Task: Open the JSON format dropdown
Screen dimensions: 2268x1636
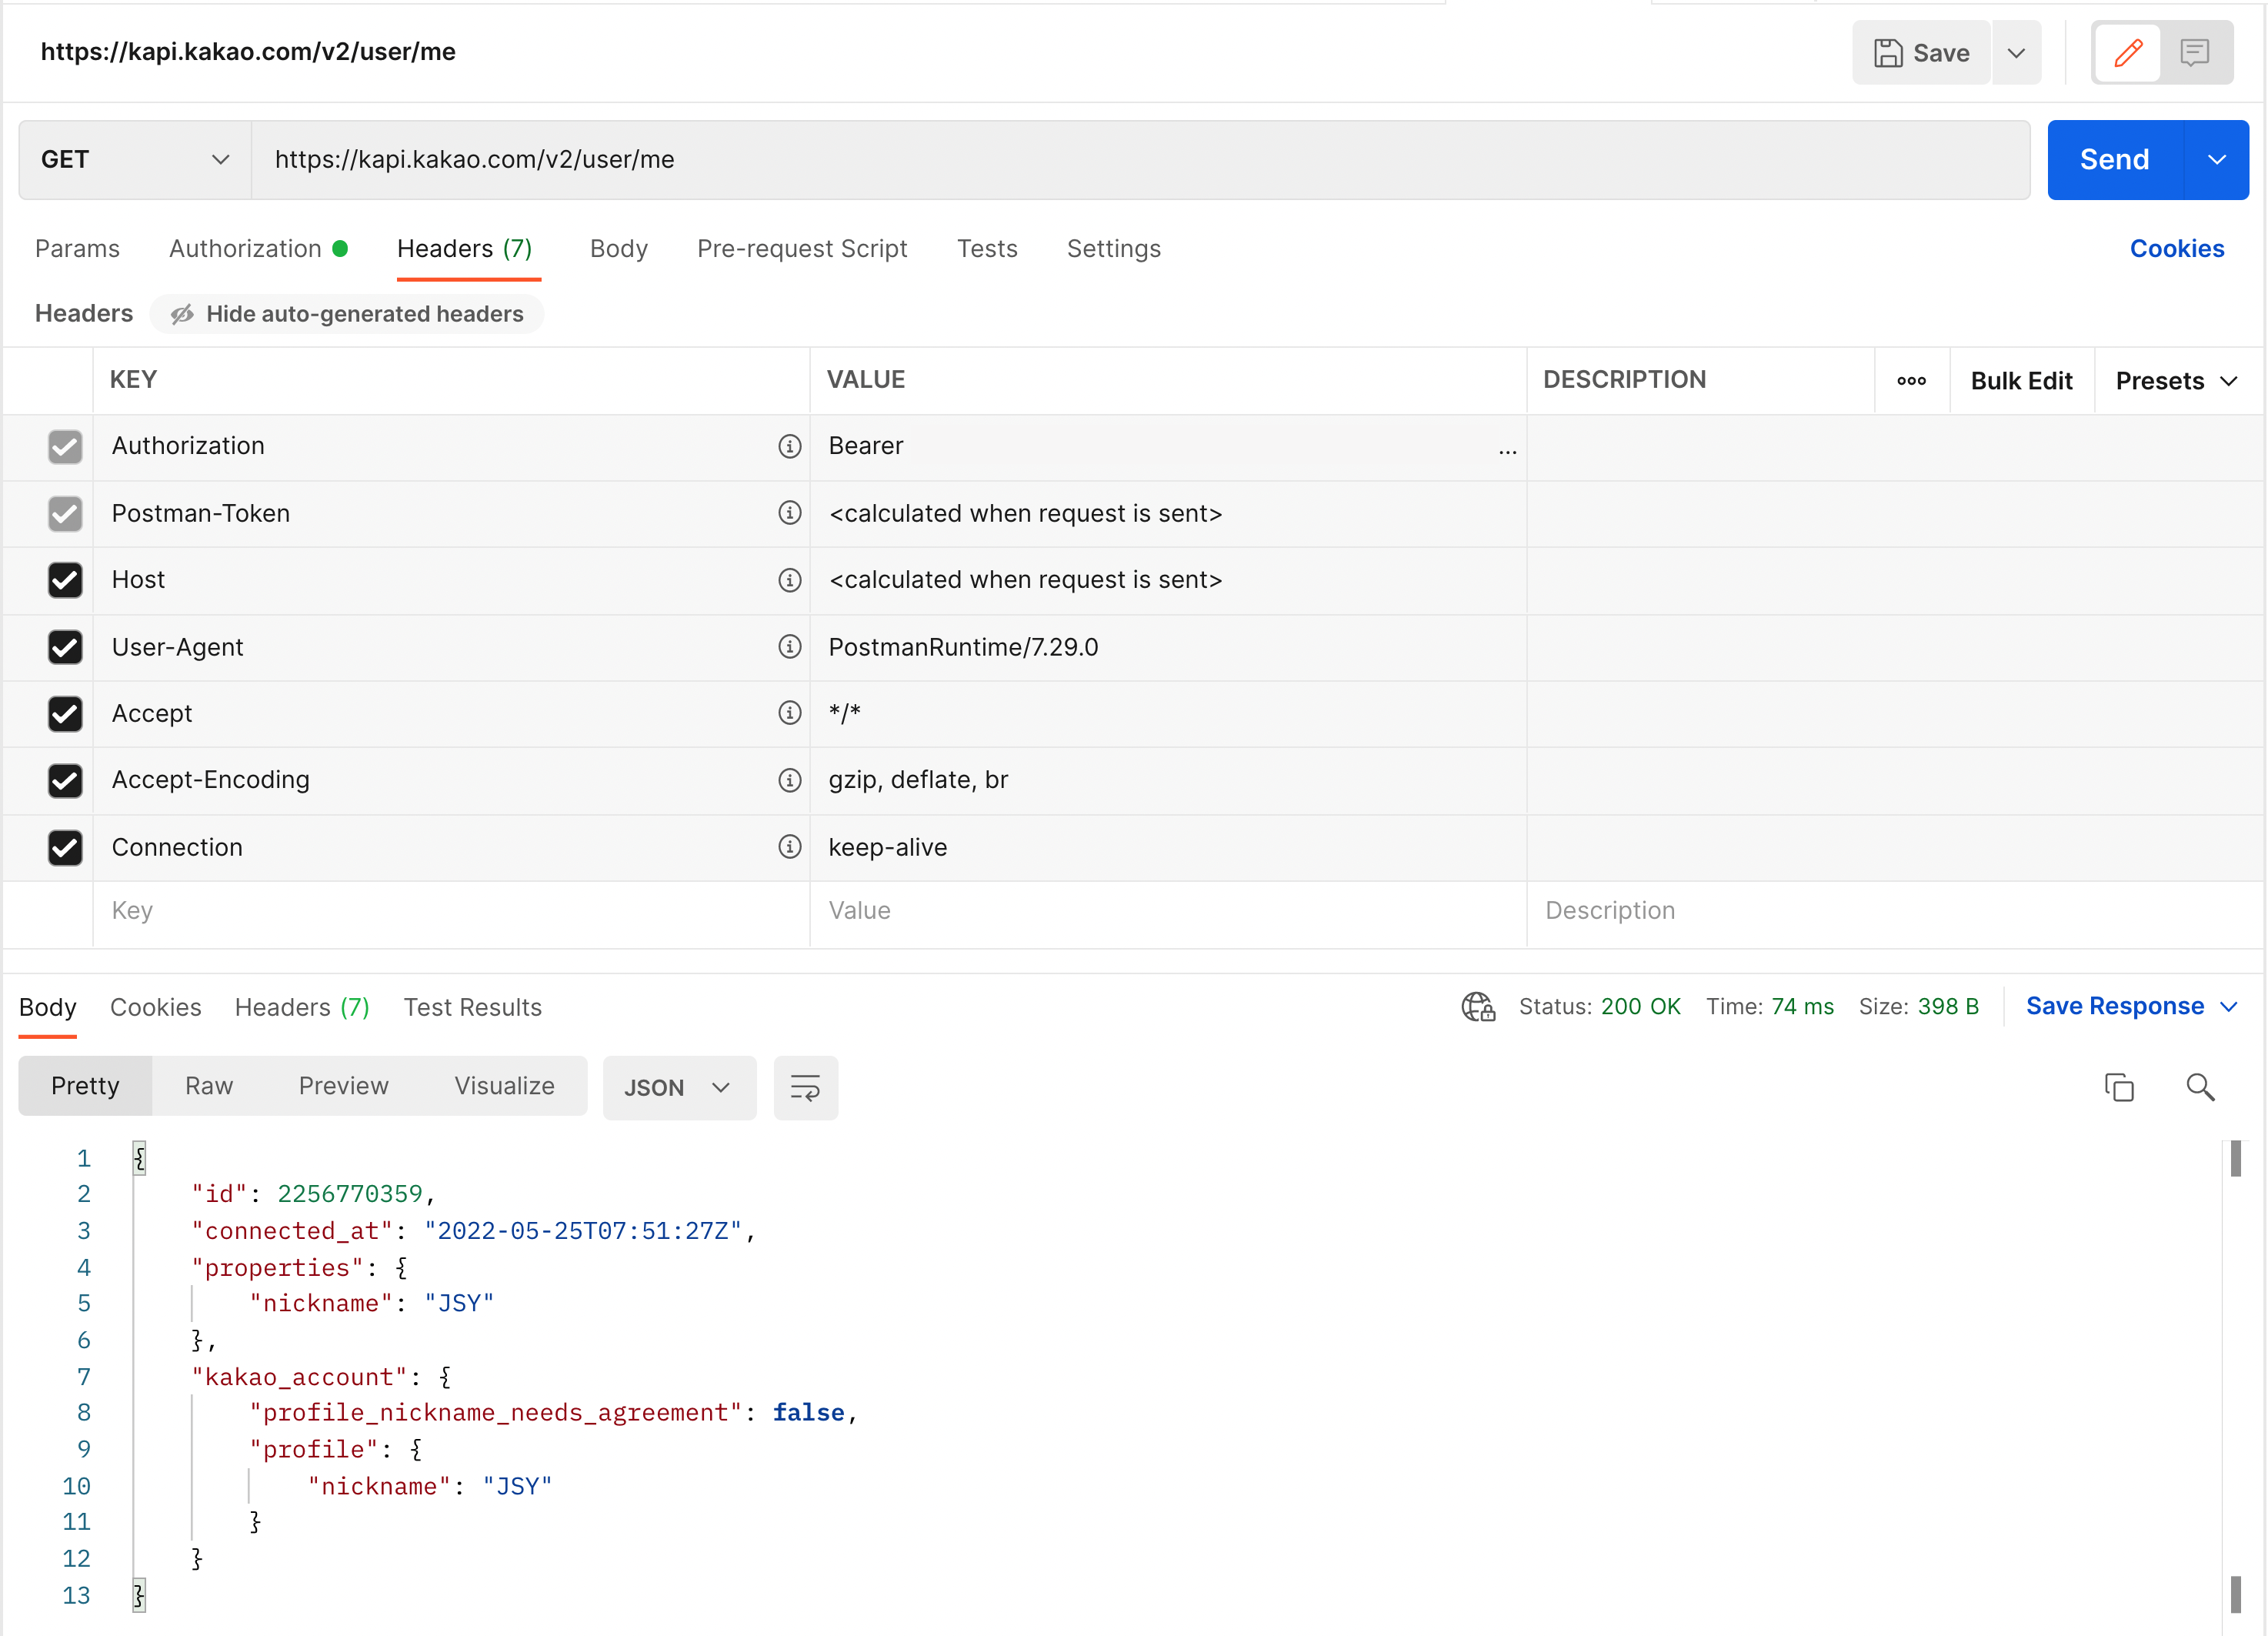Action: click(x=679, y=1087)
